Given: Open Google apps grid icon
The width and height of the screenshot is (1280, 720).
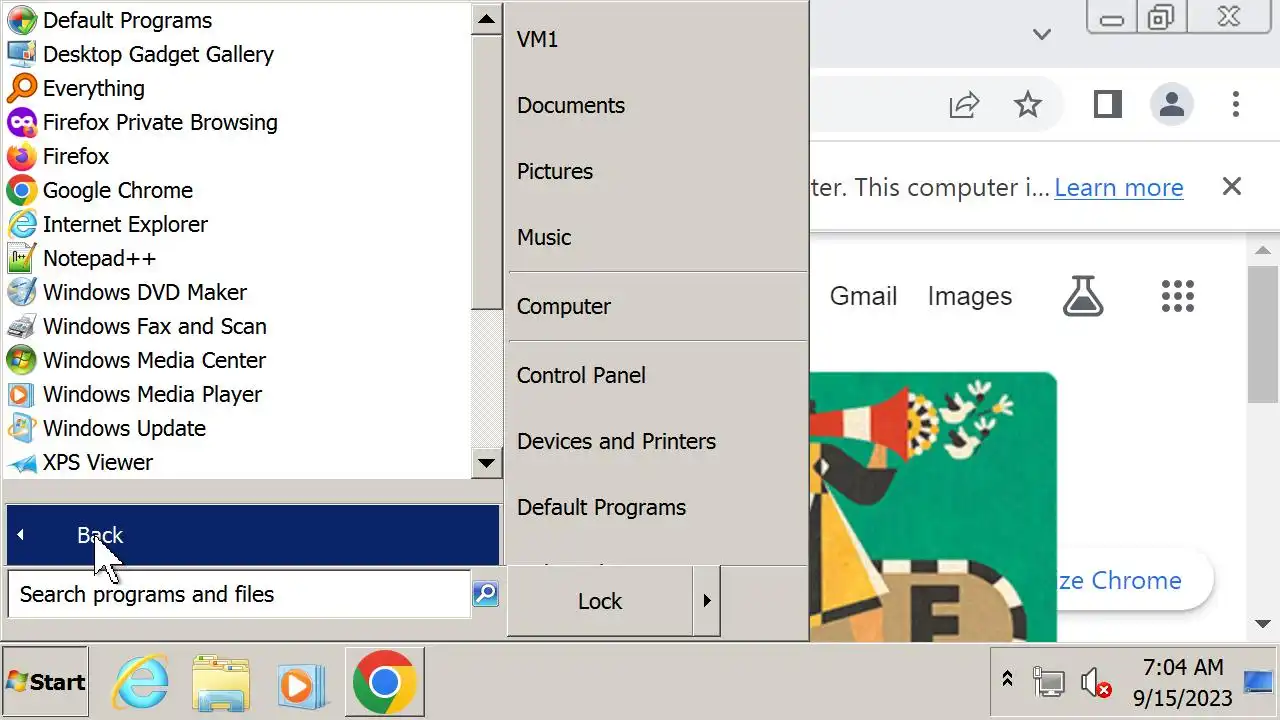Looking at the screenshot, I should coord(1178,296).
